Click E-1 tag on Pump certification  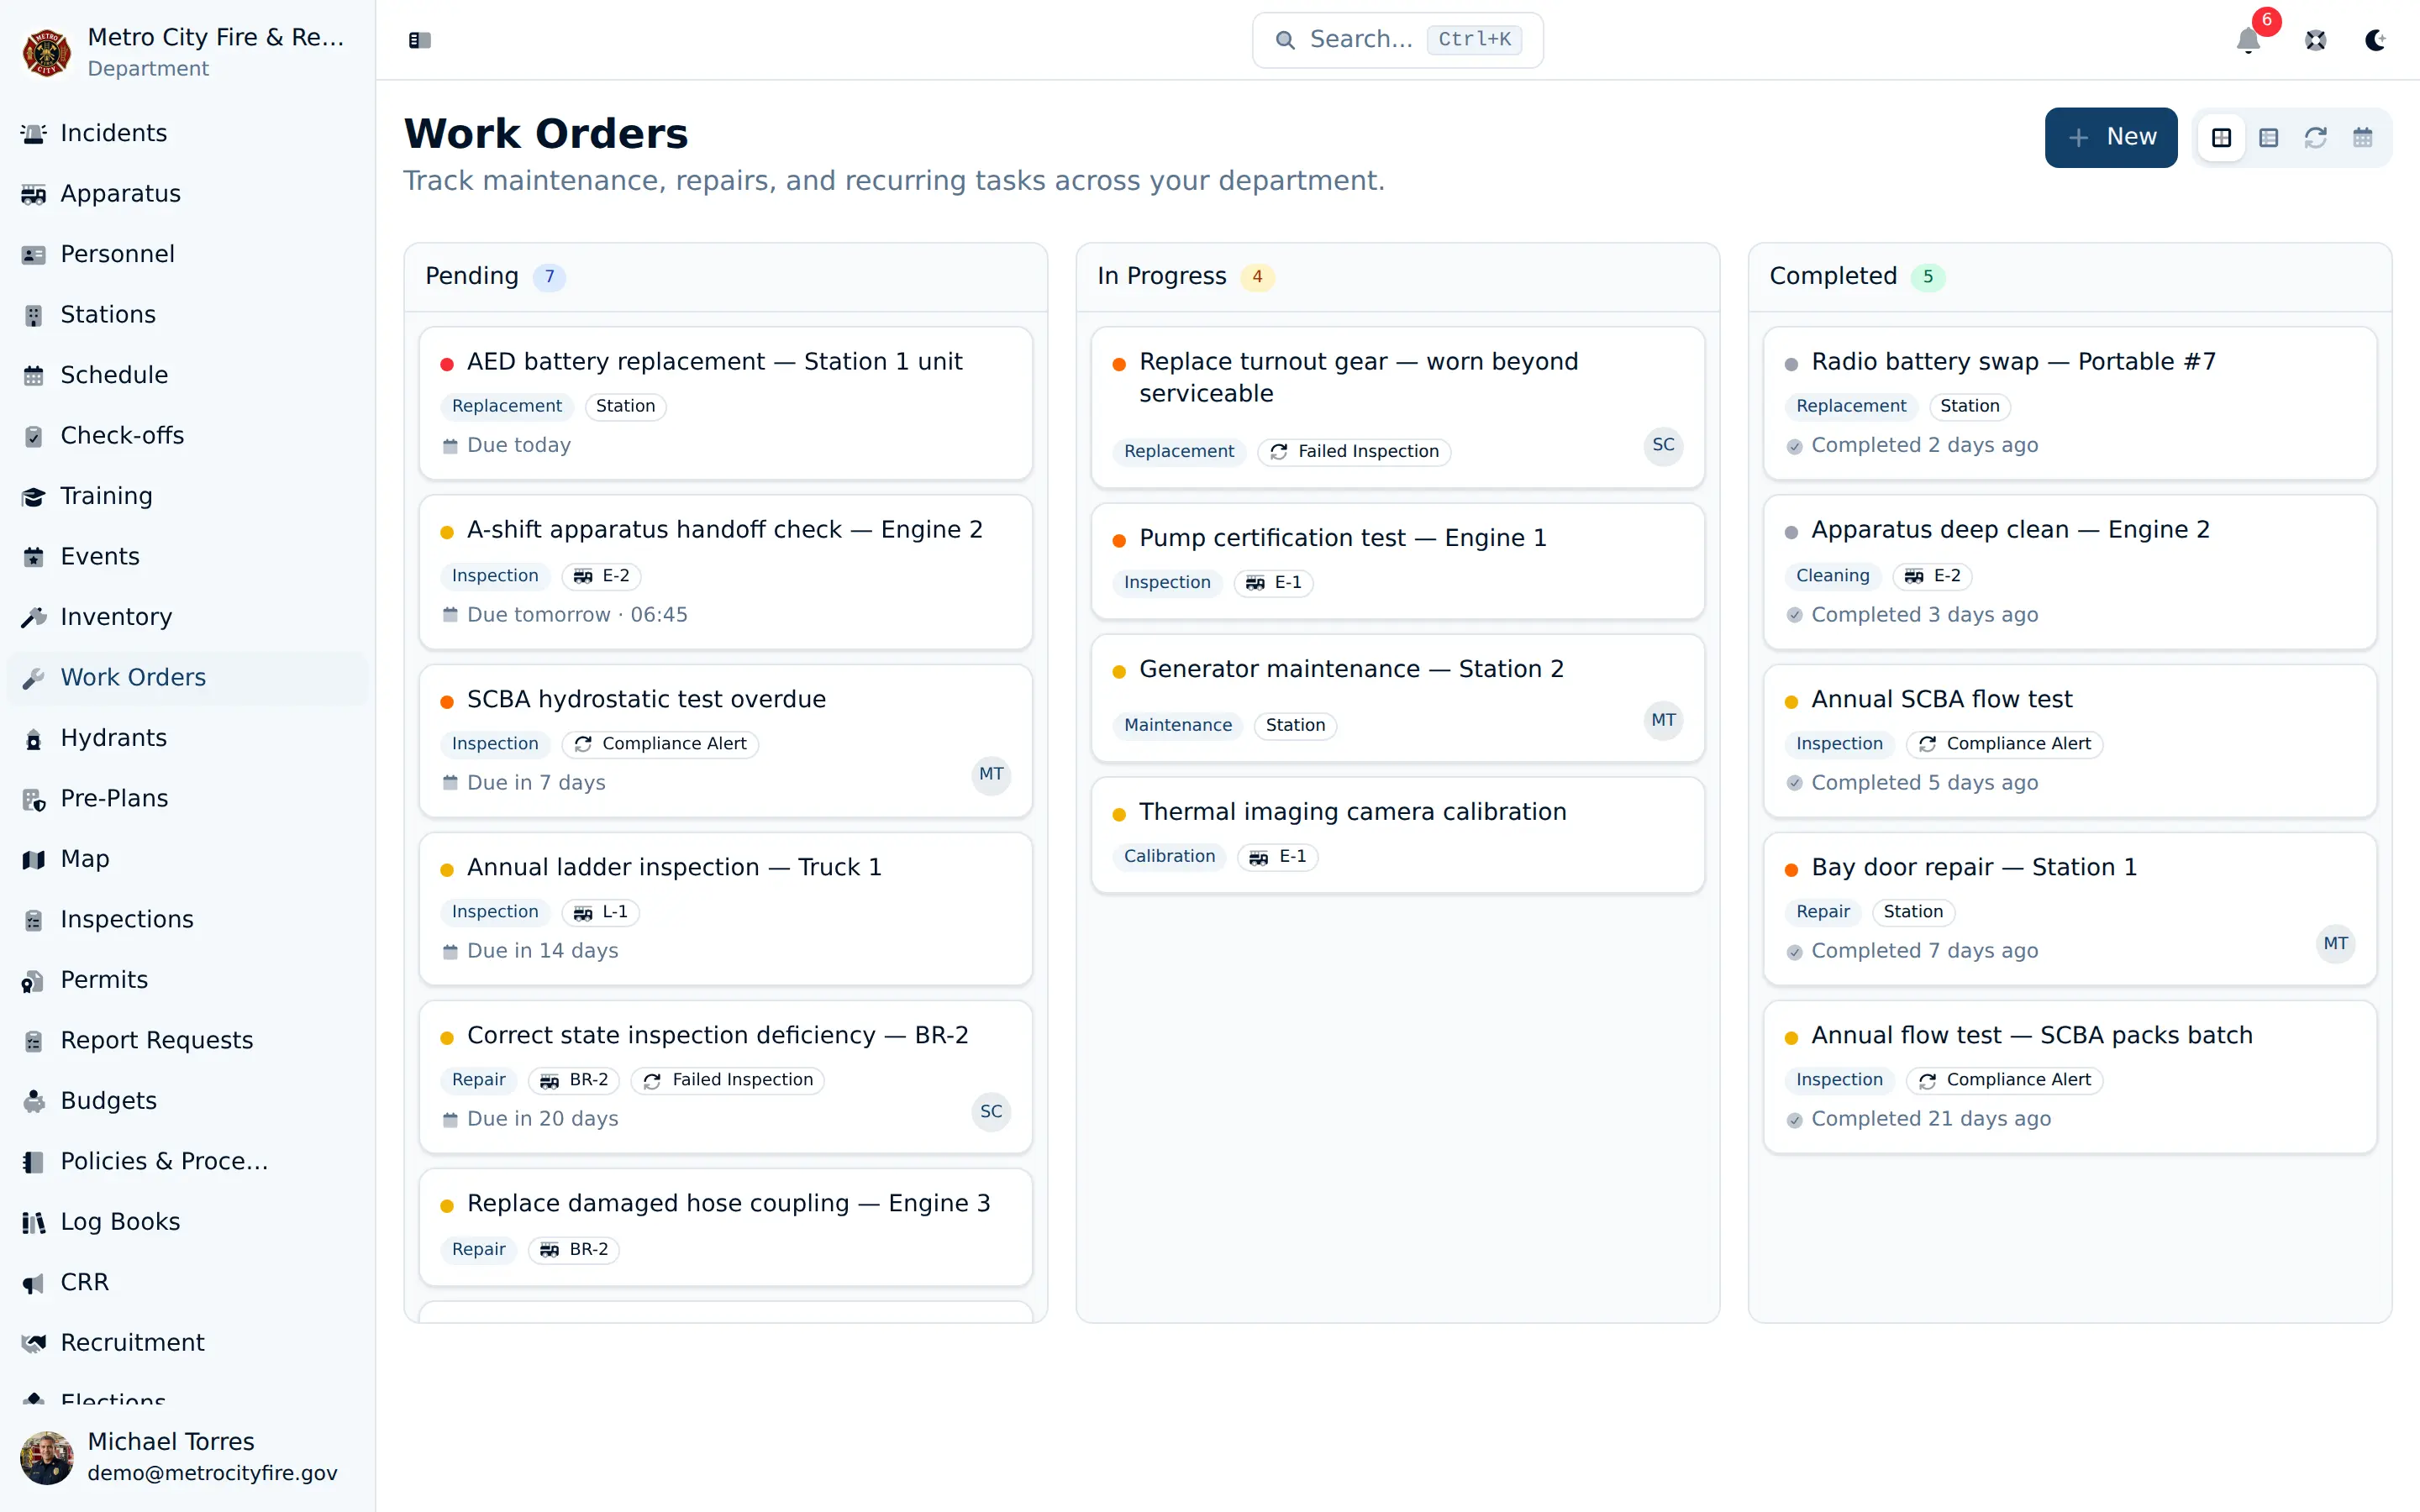click(1273, 583)
